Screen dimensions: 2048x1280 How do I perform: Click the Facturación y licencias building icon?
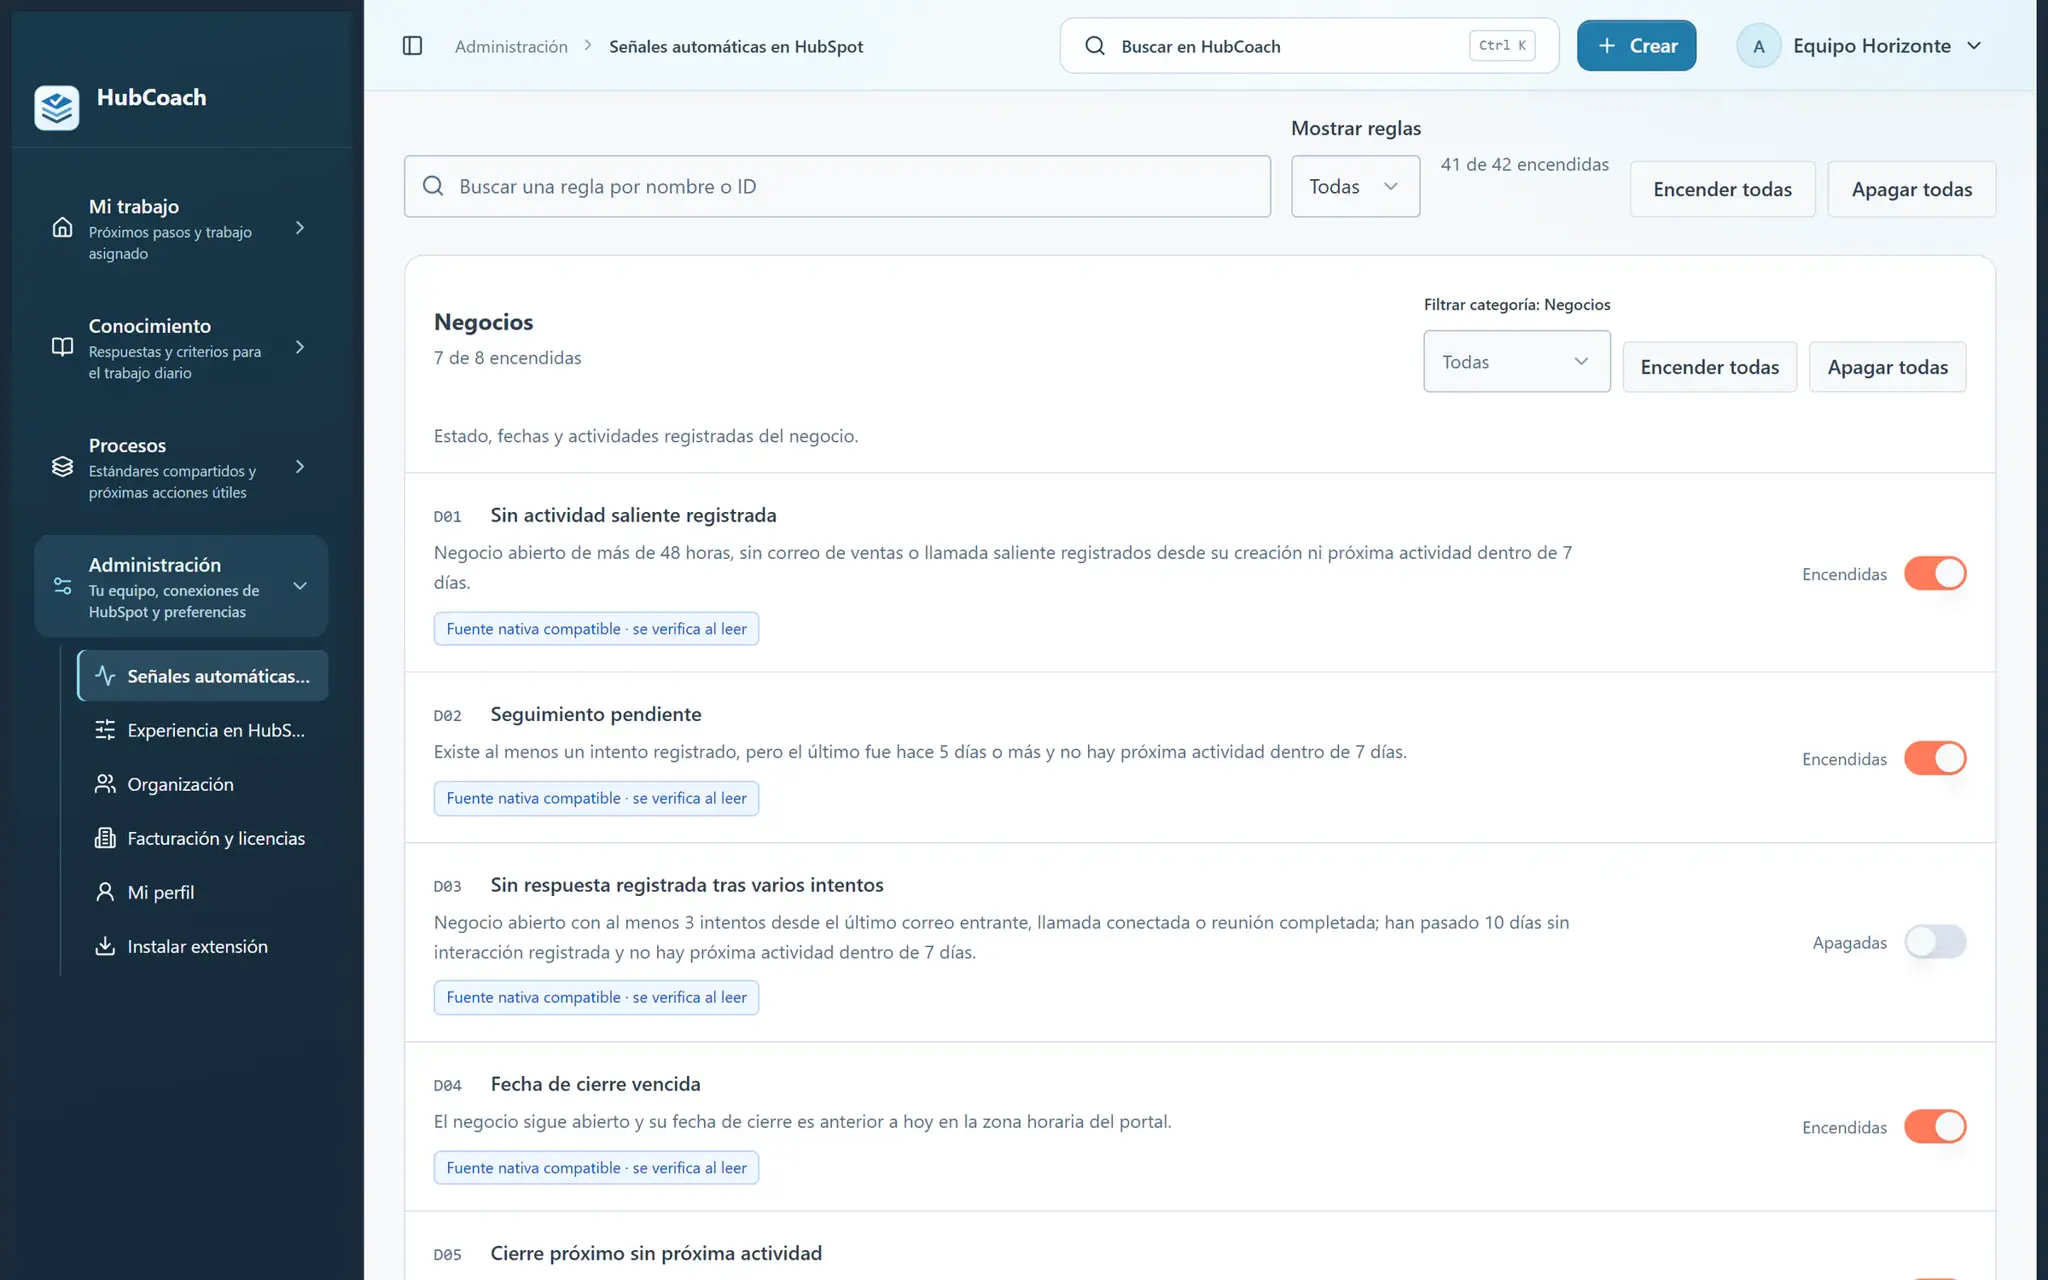click(x=105, y=838)
